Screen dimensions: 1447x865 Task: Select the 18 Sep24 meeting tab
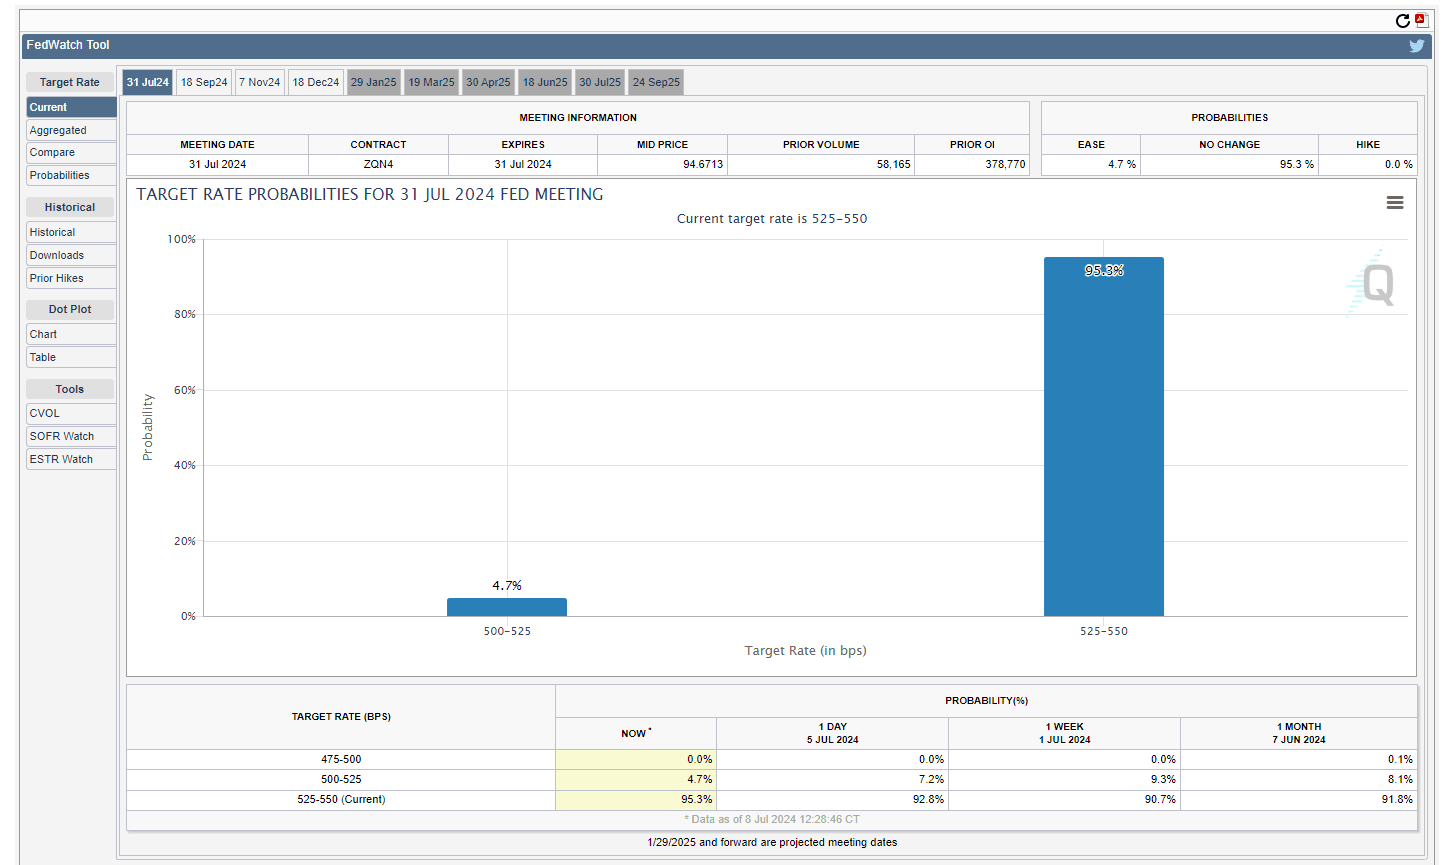[204, 82]
